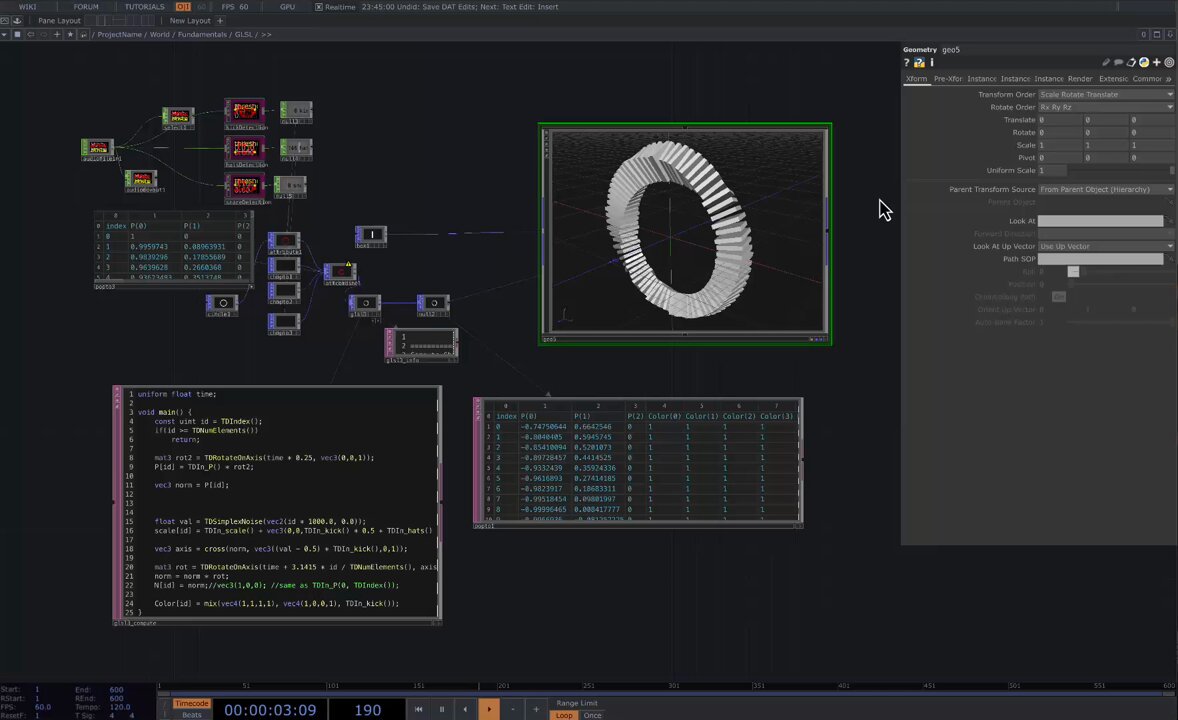Open the Render parameter tab
Image resolution: width=1178 pixels, height=720 pixels.
(1080, 79)
